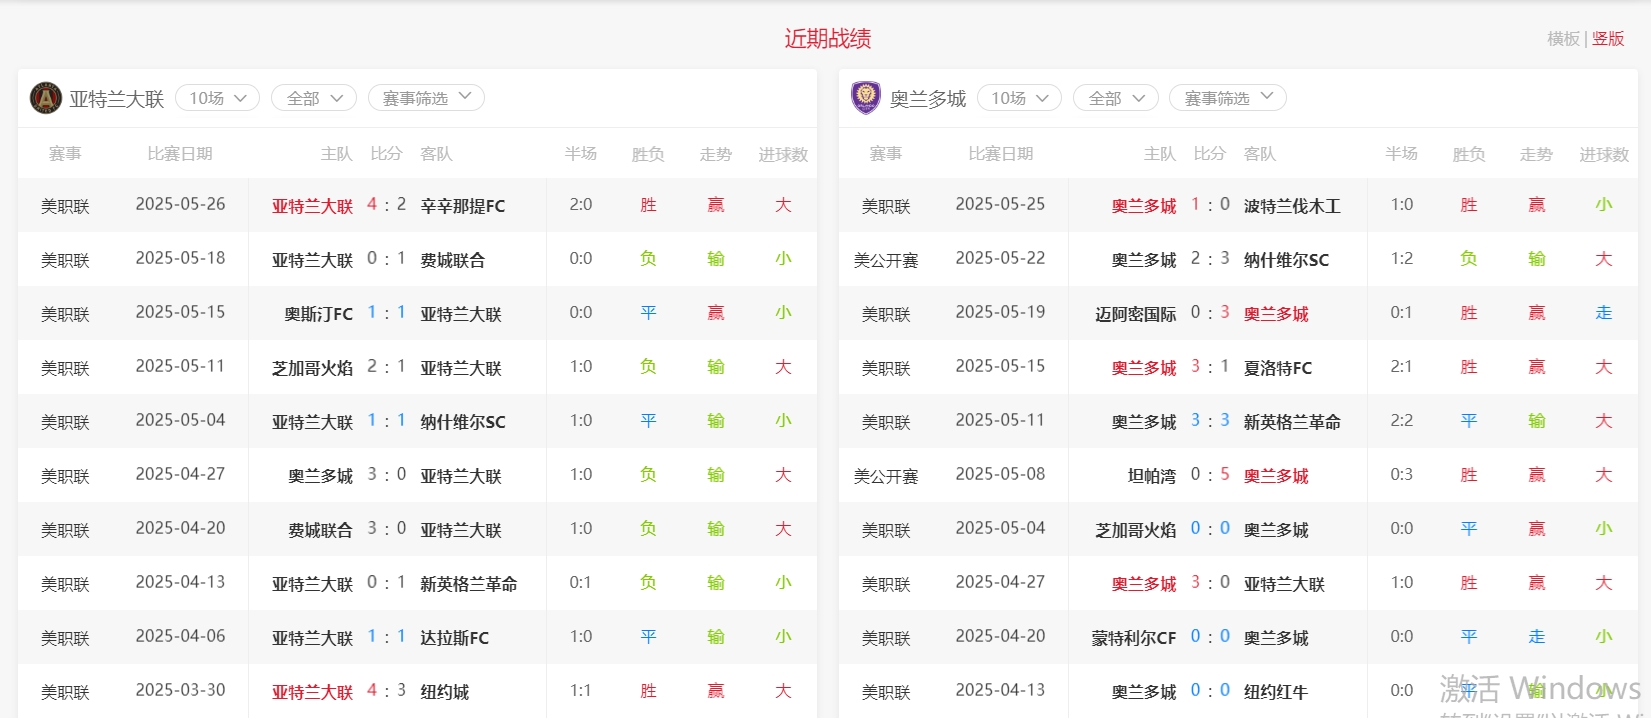Open the 4:2 score on 2025-05-26

tap(386, 205)
